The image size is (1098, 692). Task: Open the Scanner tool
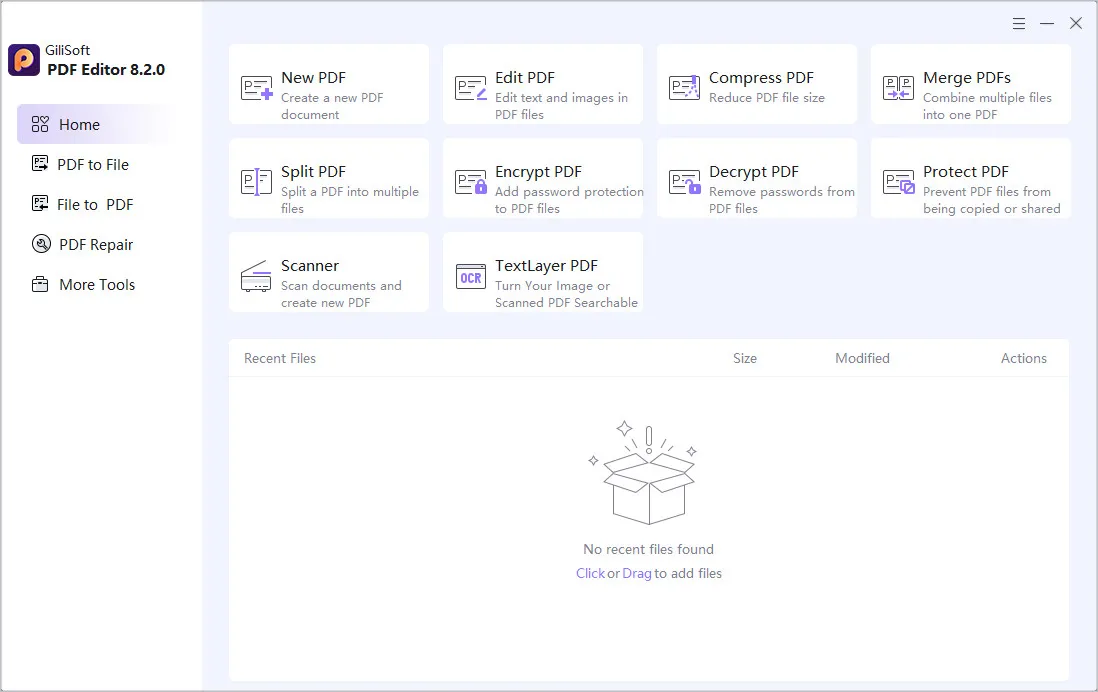pos(328,272)
